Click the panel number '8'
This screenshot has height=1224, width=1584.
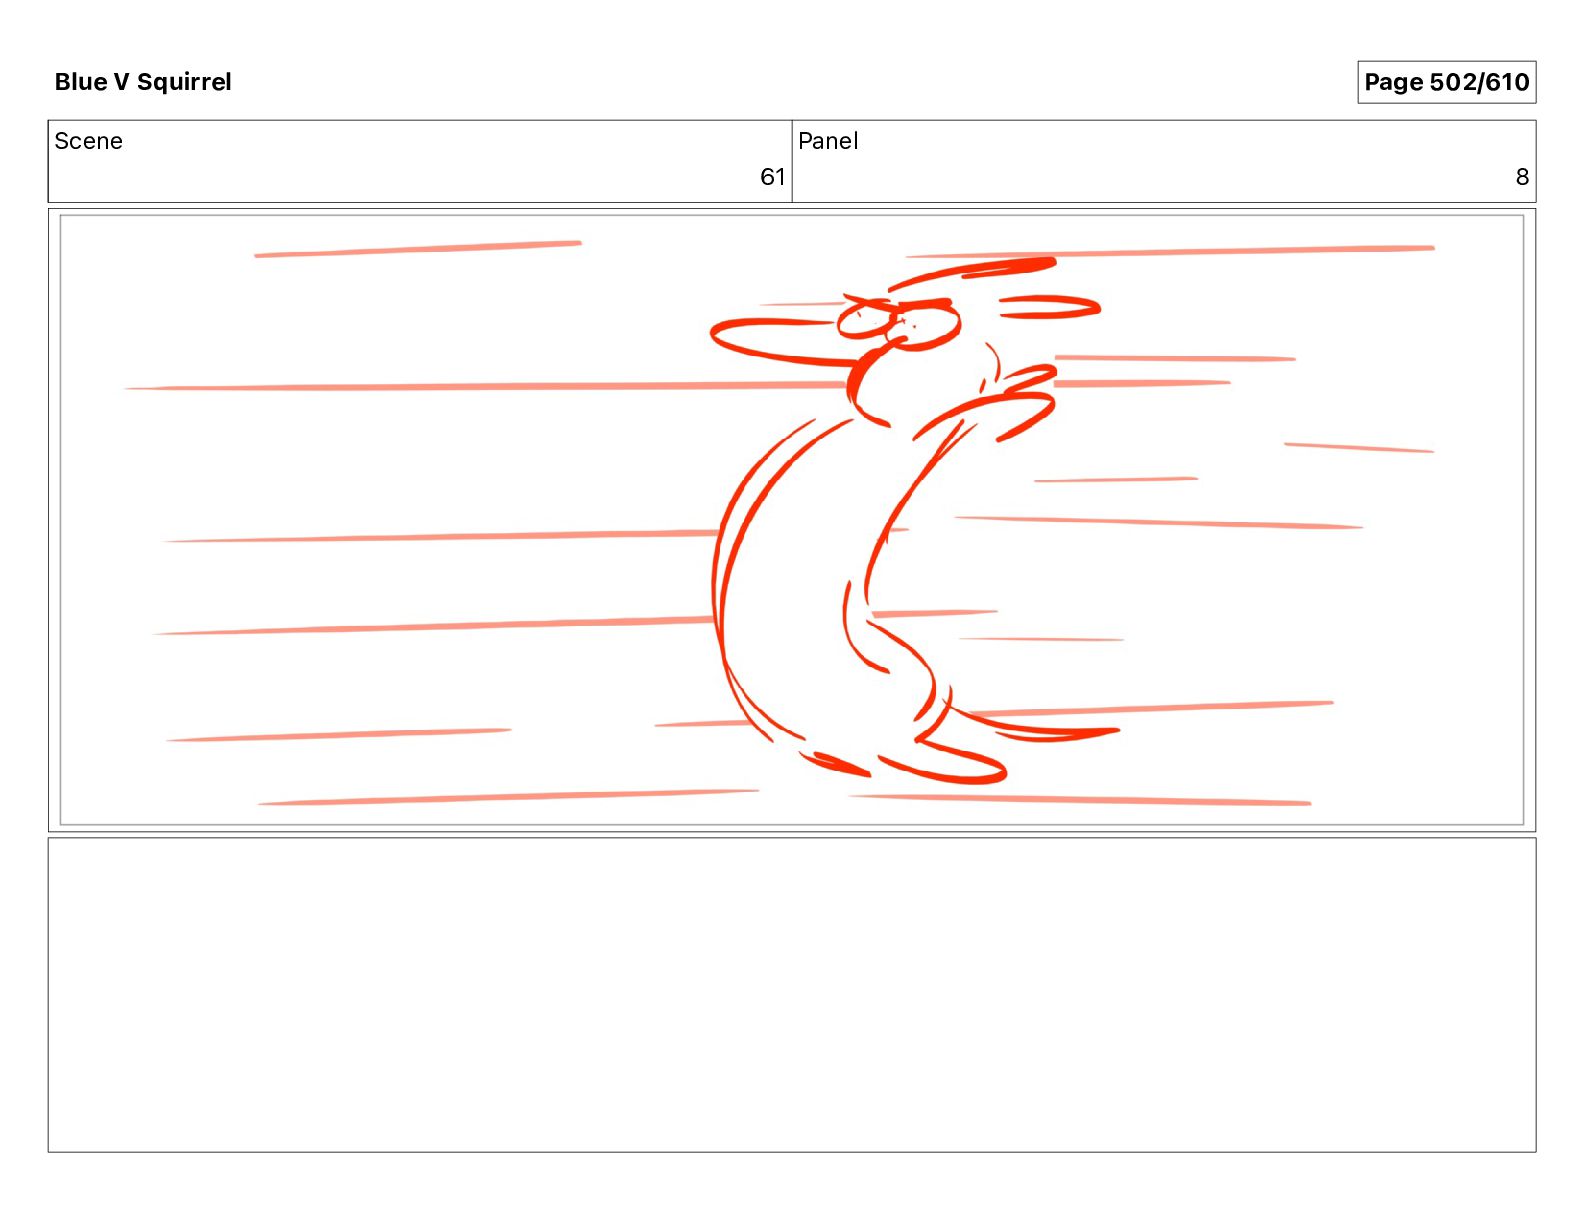pyautogui.click(x=1522, y=177)
